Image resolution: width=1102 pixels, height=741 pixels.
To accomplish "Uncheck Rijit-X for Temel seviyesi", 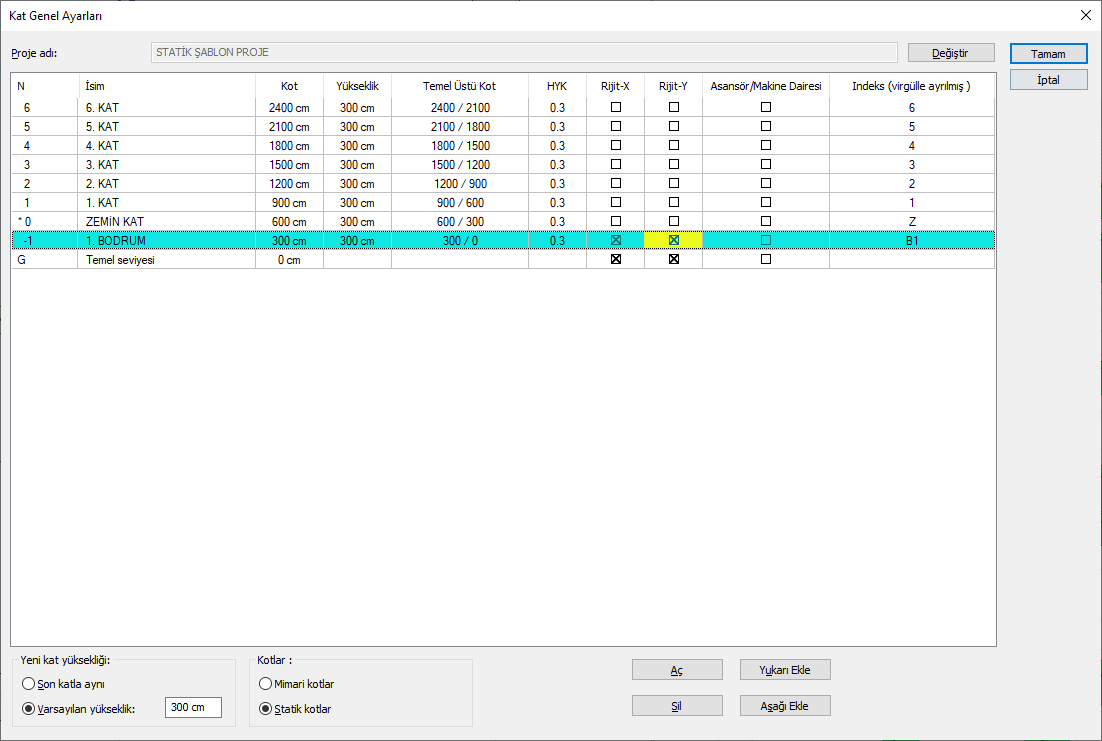I will coord(616,259).
